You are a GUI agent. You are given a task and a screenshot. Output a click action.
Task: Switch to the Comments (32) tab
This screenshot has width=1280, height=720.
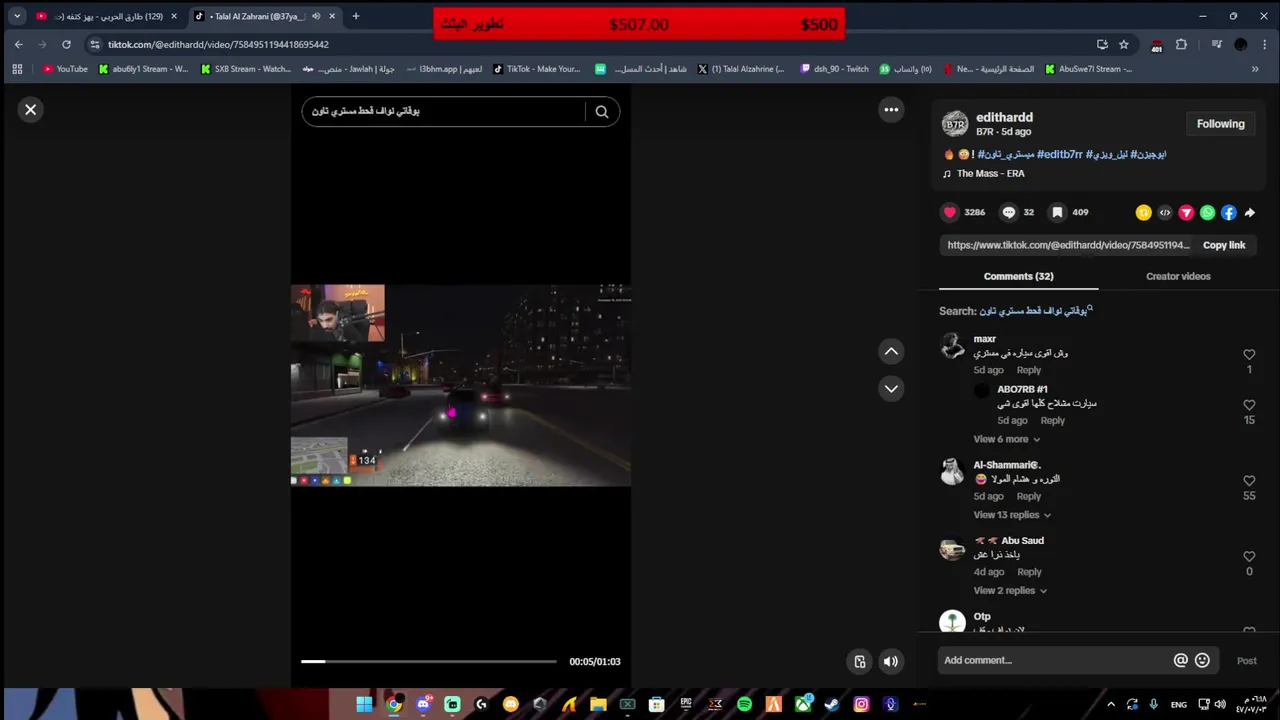pos(1018,276)
